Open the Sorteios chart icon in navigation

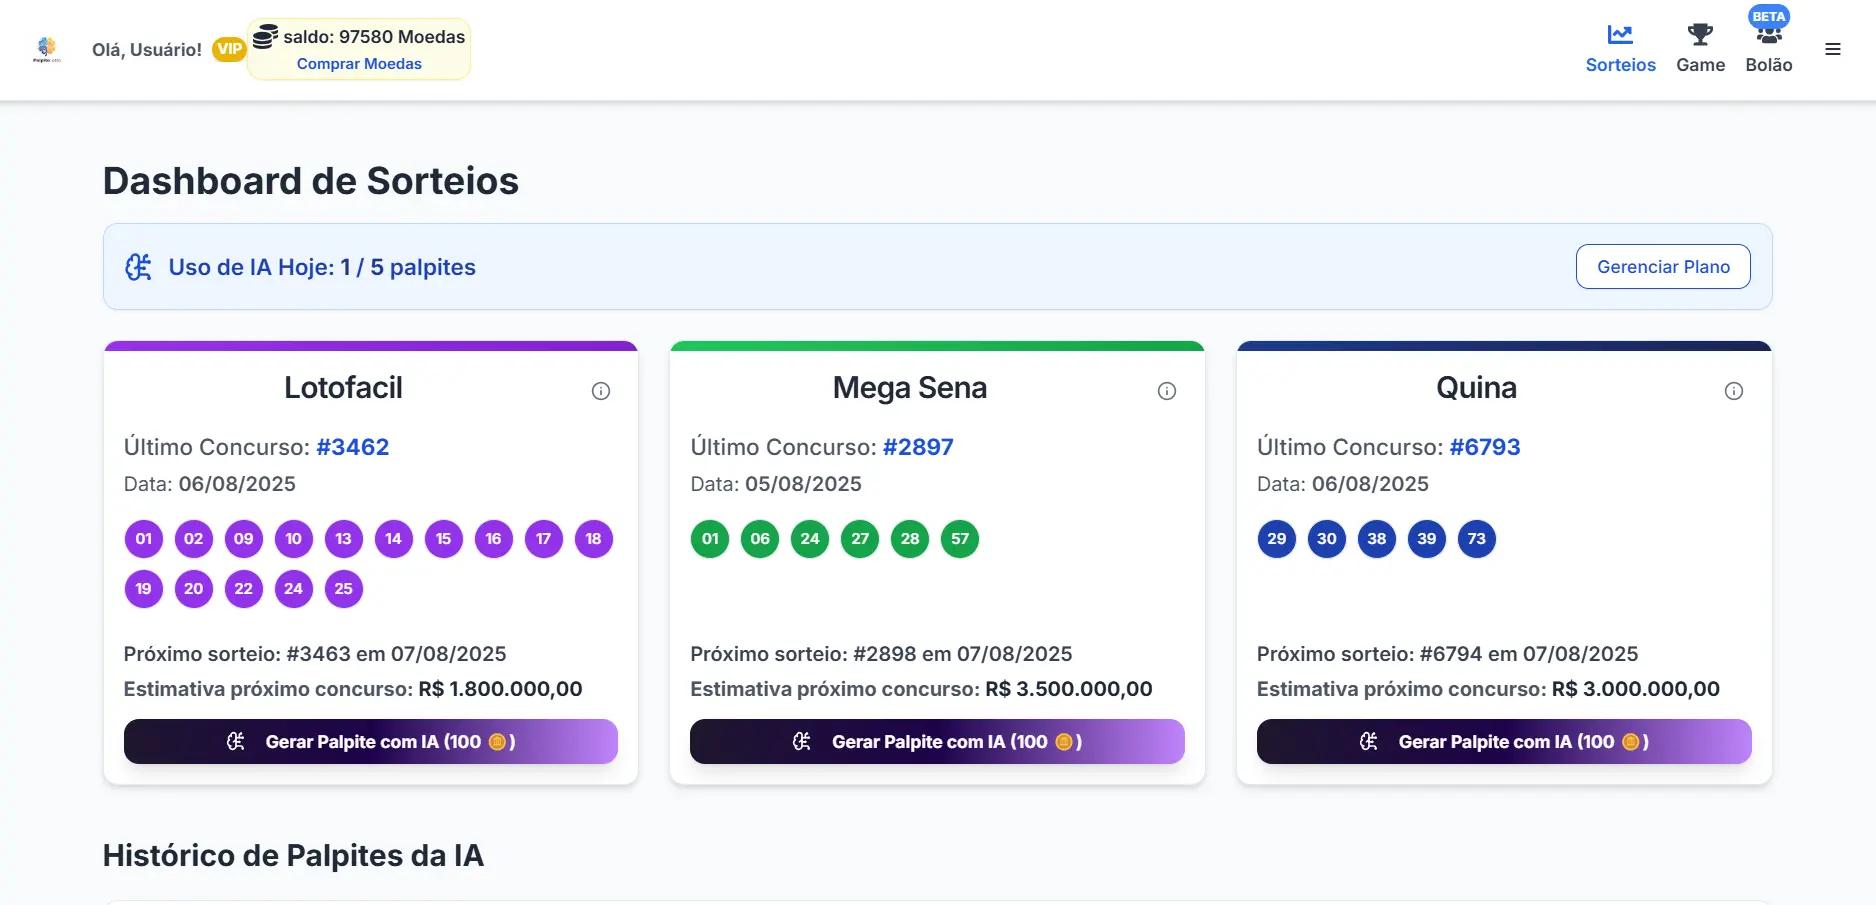point(1620,33)
